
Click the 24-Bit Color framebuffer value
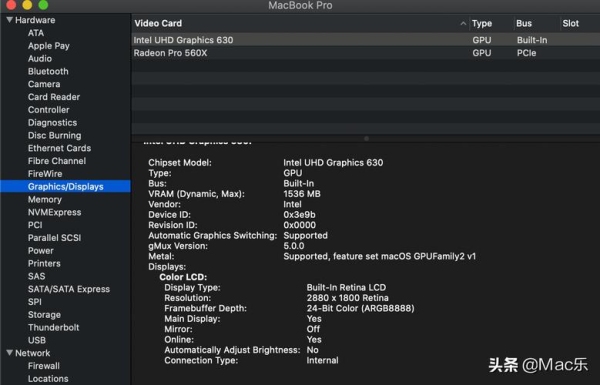tap(360, 308)
